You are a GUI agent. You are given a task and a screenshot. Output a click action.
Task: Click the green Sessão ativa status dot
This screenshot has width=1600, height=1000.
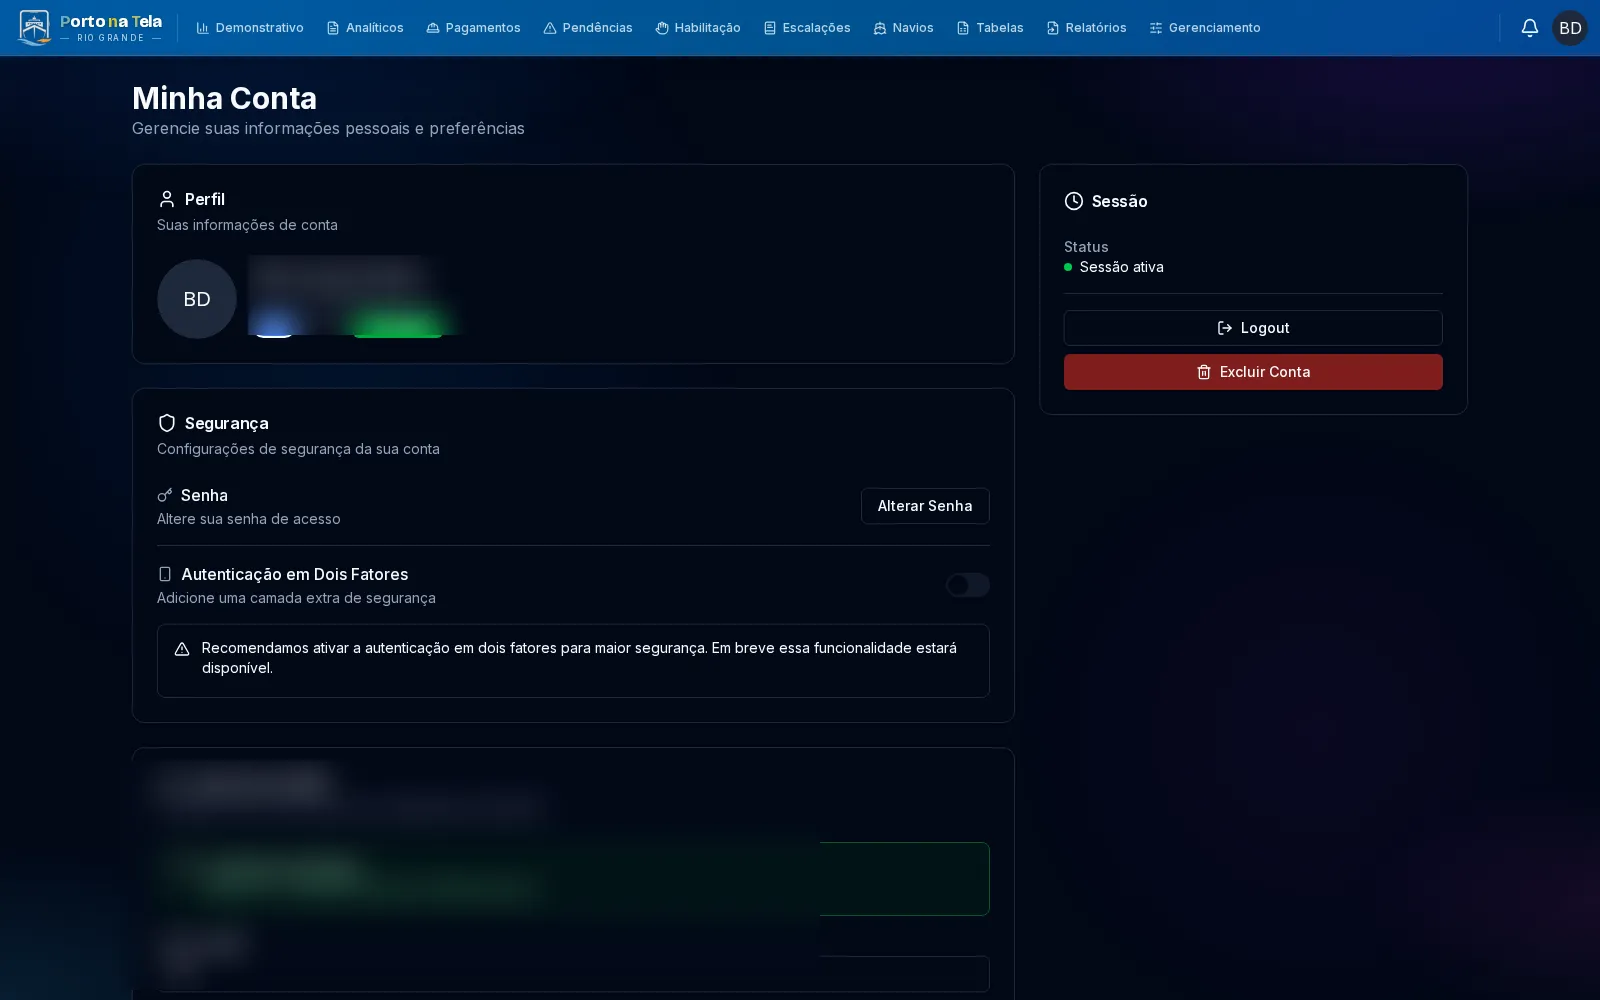click(x=1068, y=267)
